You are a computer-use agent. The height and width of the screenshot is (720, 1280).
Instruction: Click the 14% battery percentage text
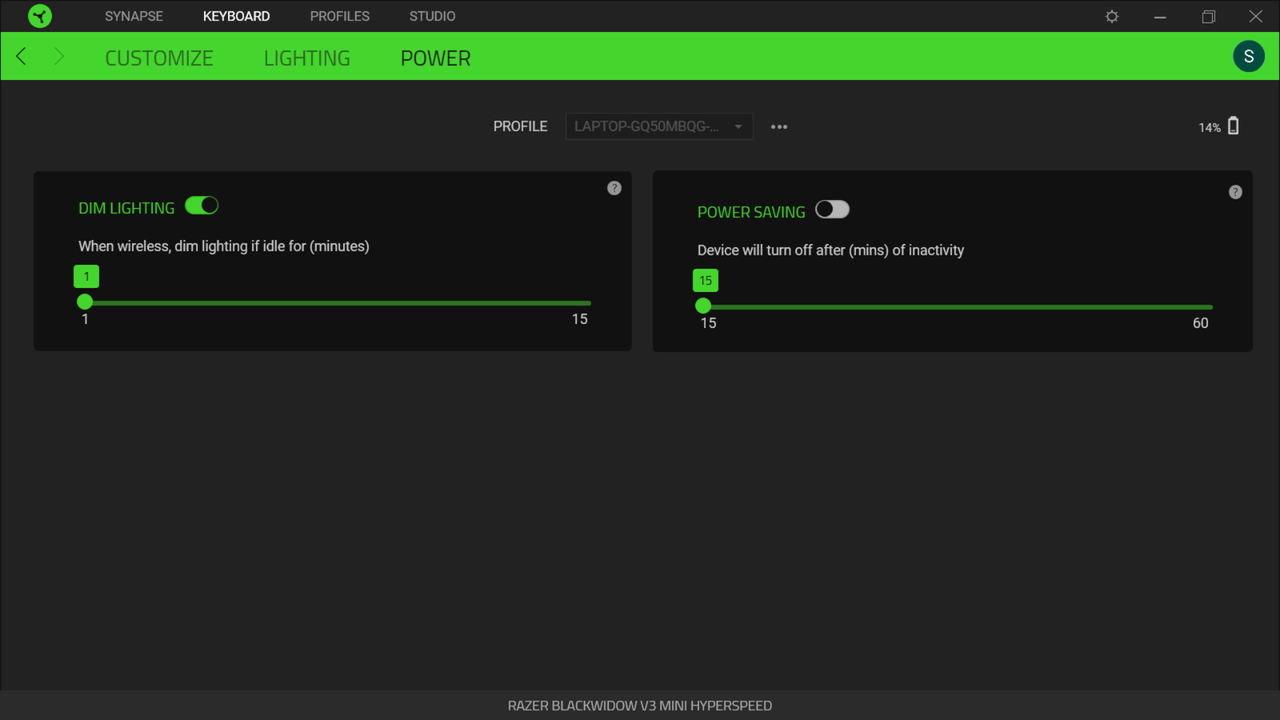pos(1209,128)
